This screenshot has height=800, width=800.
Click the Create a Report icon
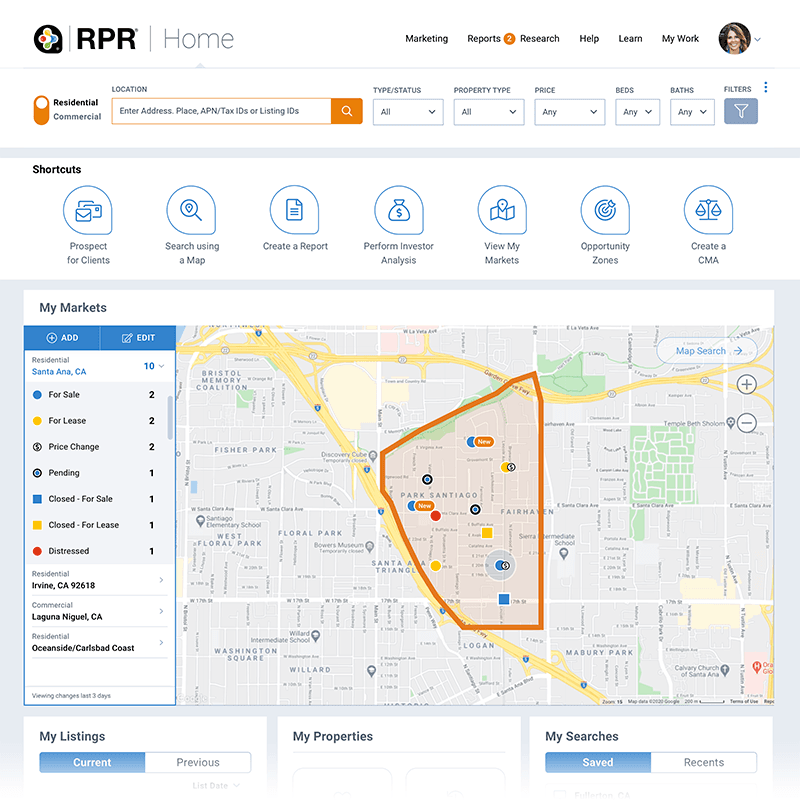tap(295, 210)
